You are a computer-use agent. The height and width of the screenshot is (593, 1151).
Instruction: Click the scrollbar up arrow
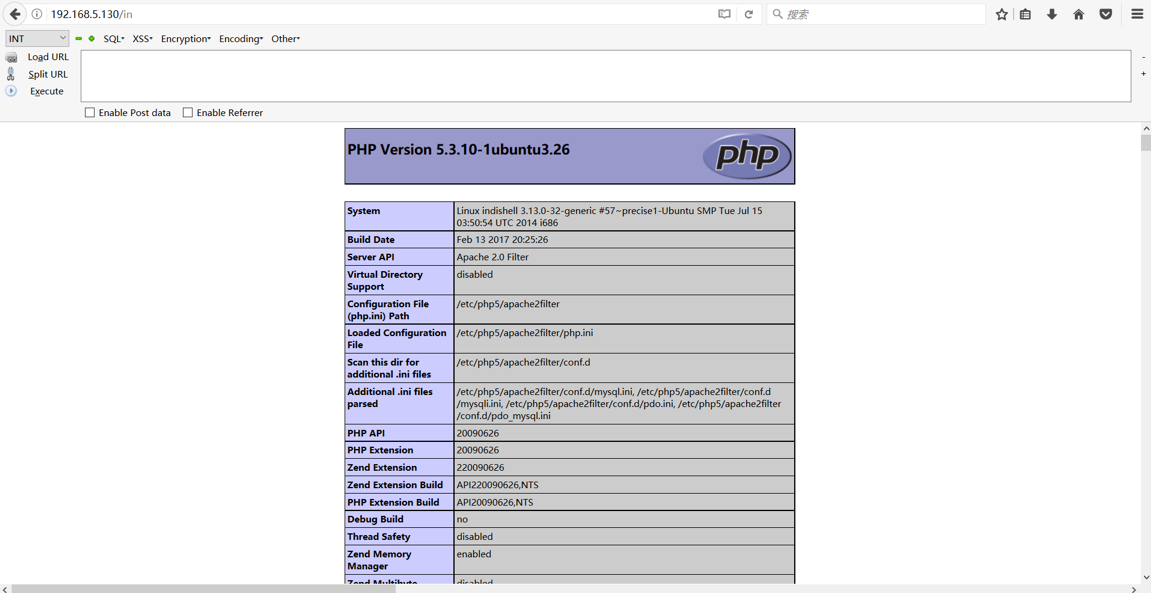[x=1145, y=128]
